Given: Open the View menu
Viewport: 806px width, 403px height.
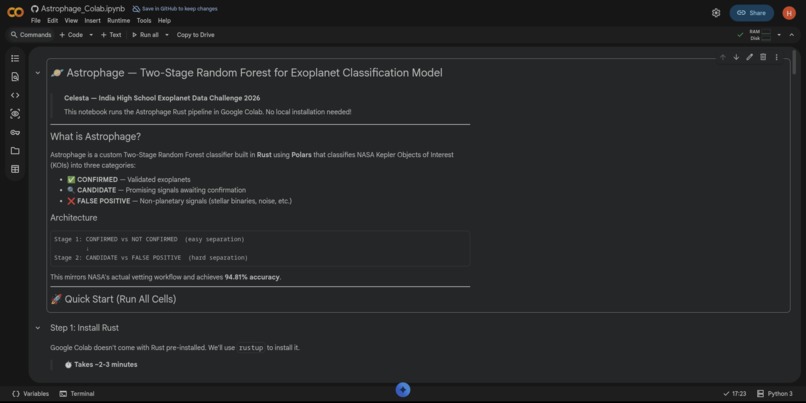Looking at the screenshot, I should pyautogui.click(x=71, y=21).
